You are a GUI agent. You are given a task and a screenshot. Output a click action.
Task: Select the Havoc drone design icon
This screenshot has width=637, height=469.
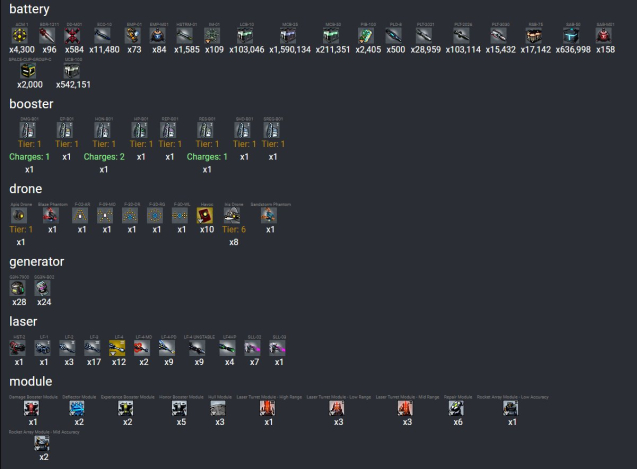(x=207, y=214)
